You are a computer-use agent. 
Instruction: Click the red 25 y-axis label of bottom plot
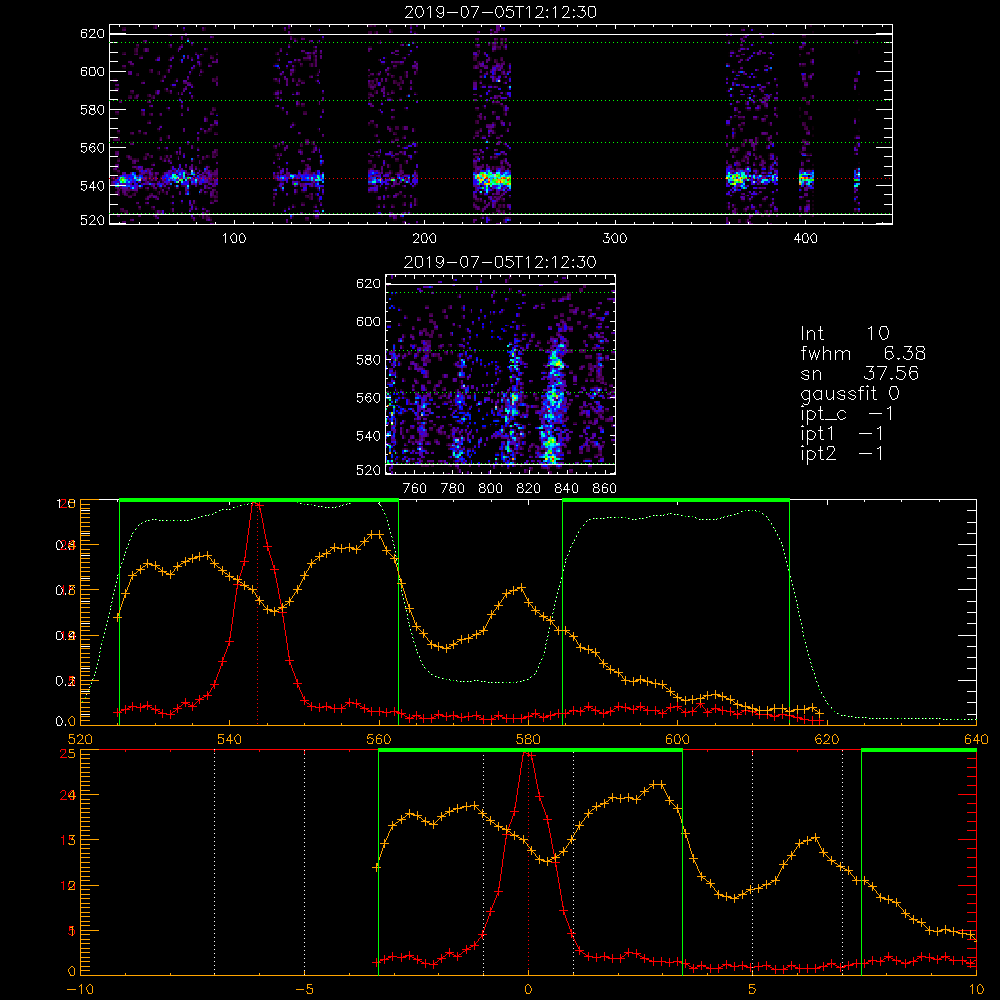pyautogui.click(x=67, y=753)
